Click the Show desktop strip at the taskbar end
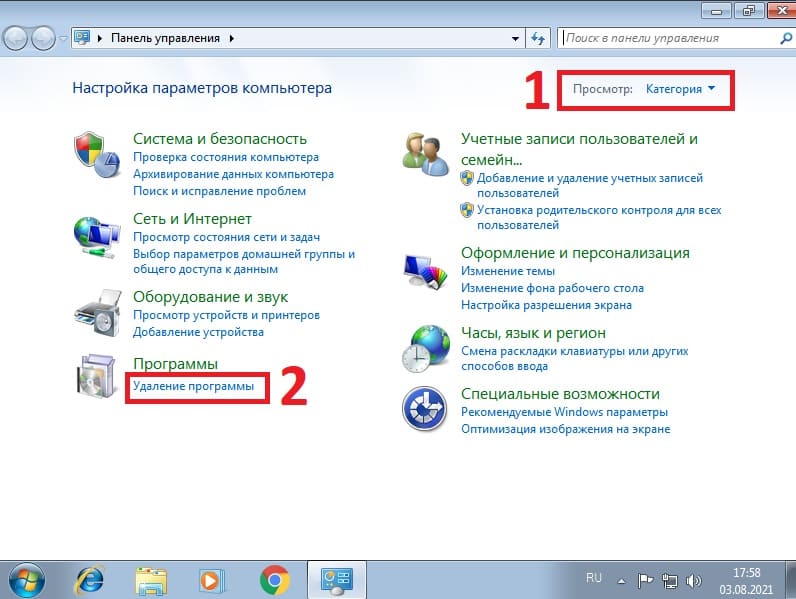This screenshot has width=796, height=599. point(791,580)
